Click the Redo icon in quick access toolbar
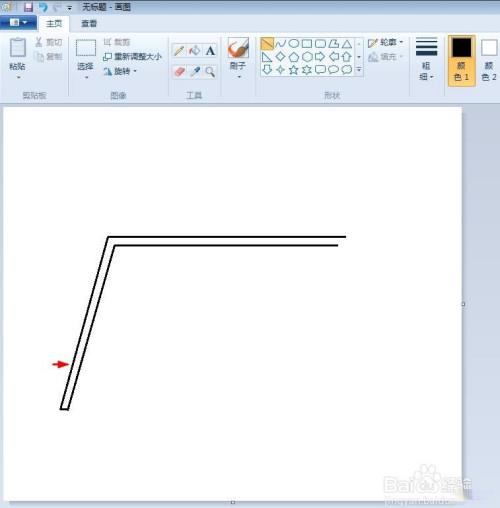Viewport: 500px width, 508px height. 57,7
